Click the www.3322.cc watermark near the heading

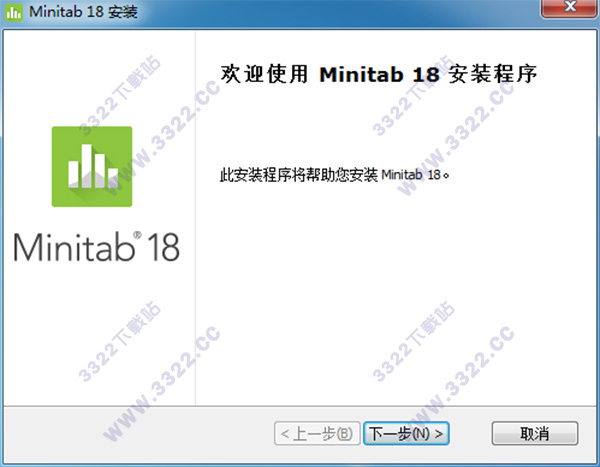(457, 138)
